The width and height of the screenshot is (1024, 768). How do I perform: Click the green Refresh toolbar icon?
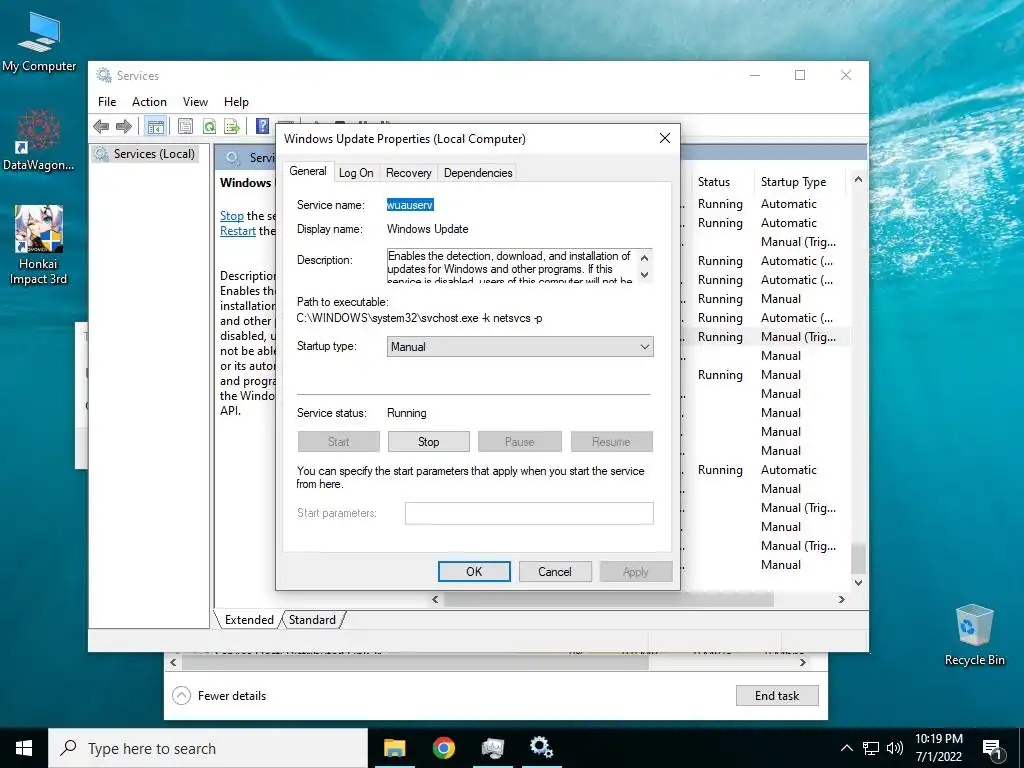[x=209, y=126]
